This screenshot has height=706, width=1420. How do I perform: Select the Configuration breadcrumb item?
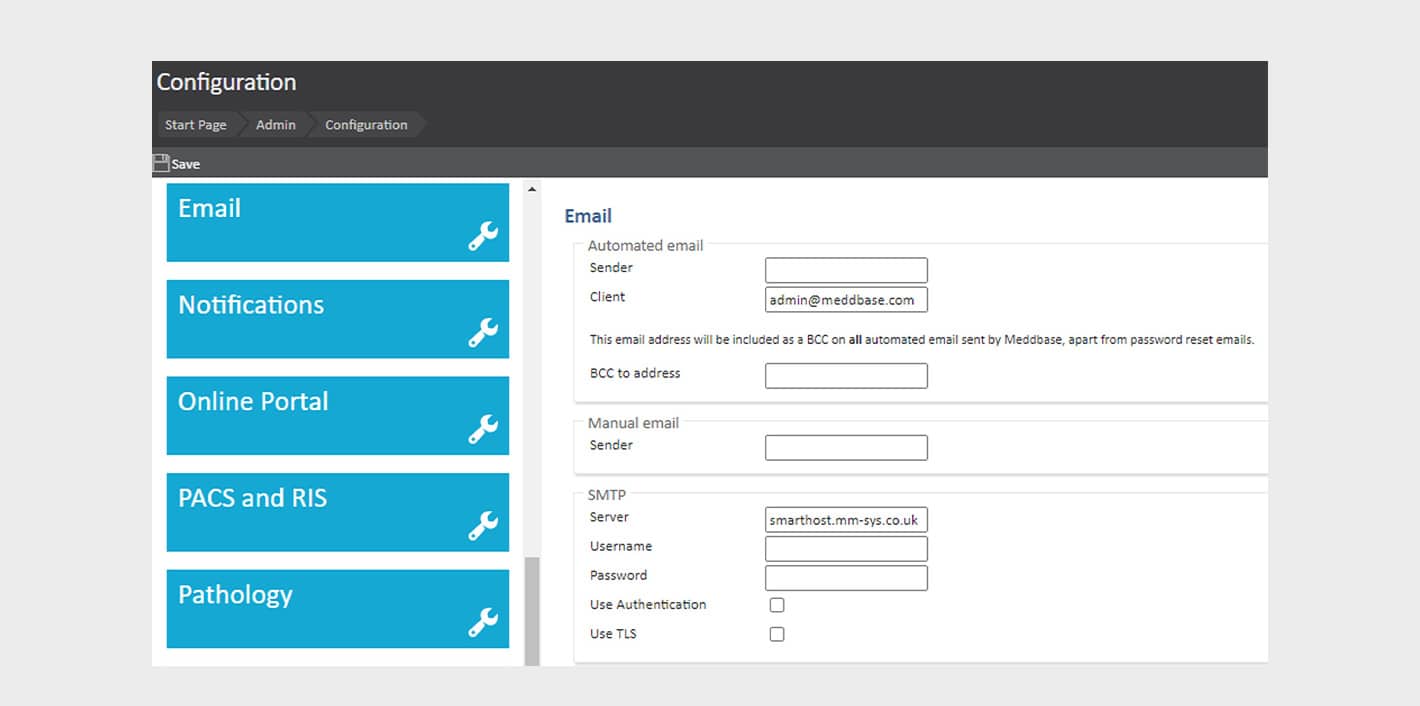point(366,125)
